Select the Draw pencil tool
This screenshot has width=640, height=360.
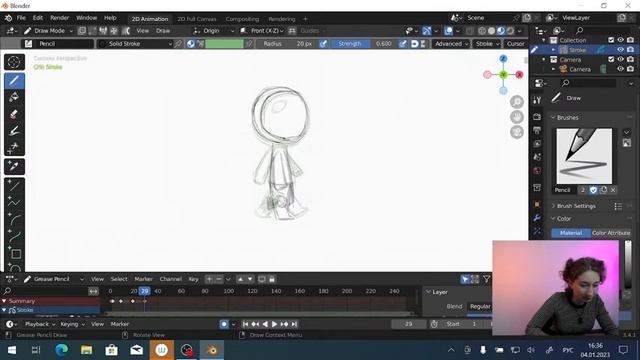pyautogui.click(x=14, y=80)
